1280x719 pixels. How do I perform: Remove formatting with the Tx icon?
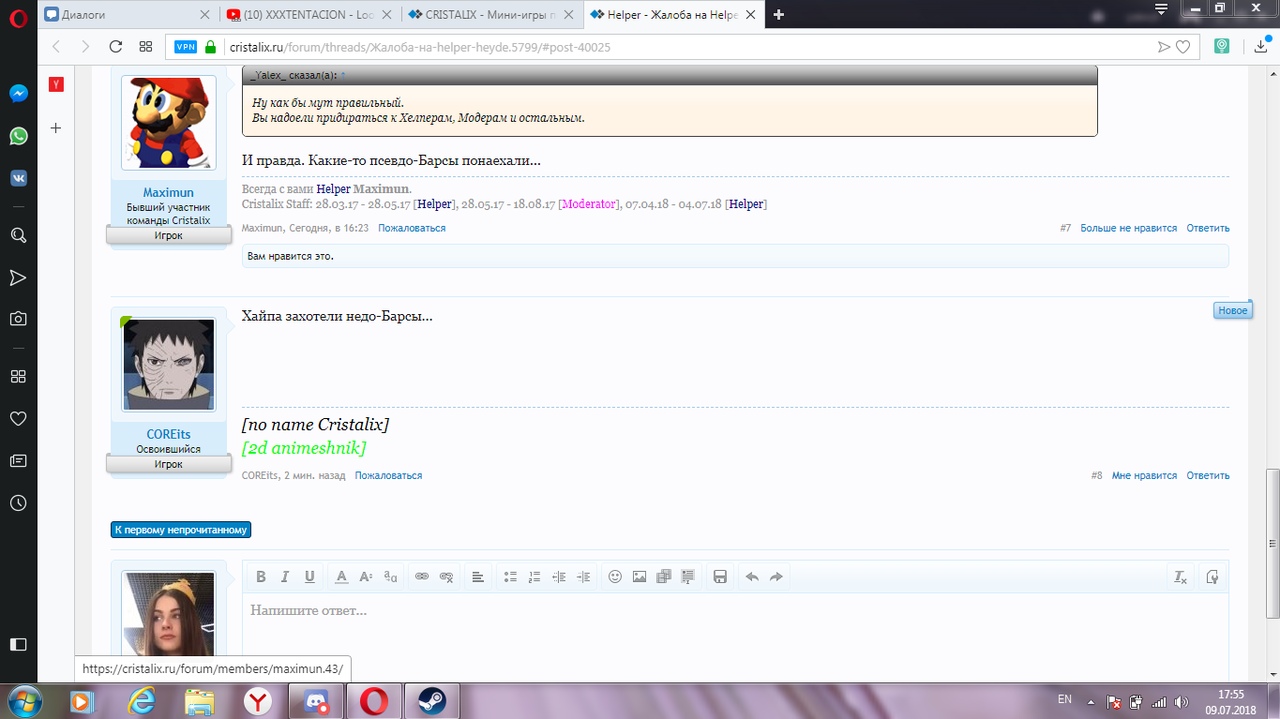(1180, 577)
